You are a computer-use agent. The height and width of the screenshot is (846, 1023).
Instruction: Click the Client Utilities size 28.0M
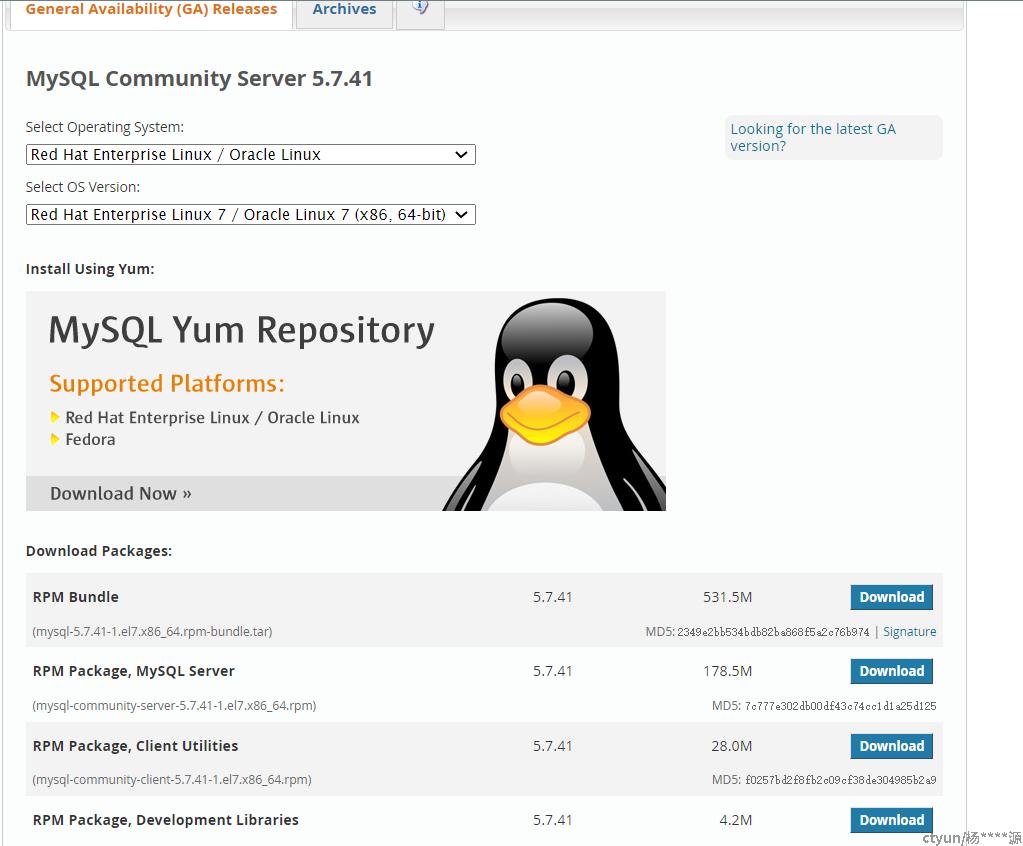point(731,746)
